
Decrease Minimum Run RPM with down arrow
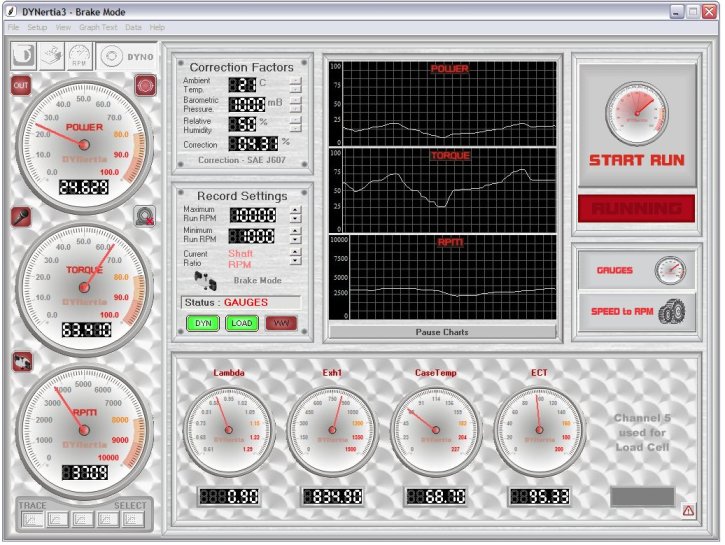[x=295, y=239]
